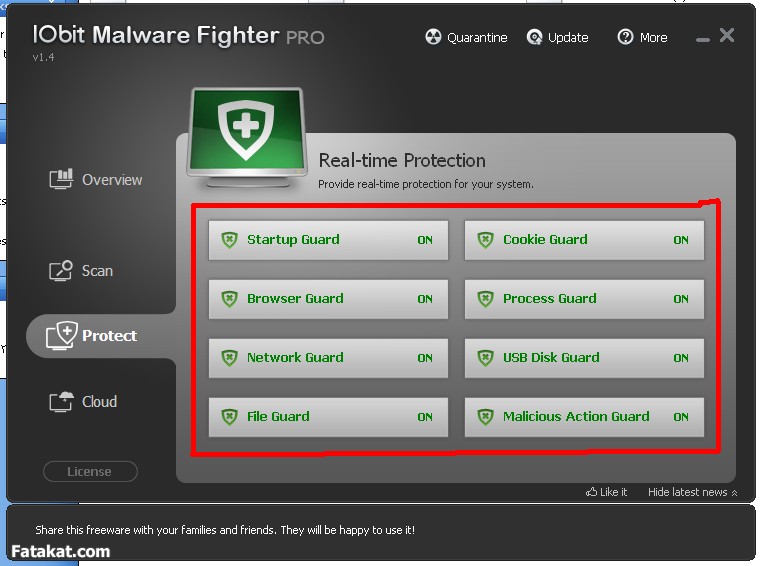762x566 pixels.
Task: Click the Network Guard shield icon
Action: (x=229, y=358)
